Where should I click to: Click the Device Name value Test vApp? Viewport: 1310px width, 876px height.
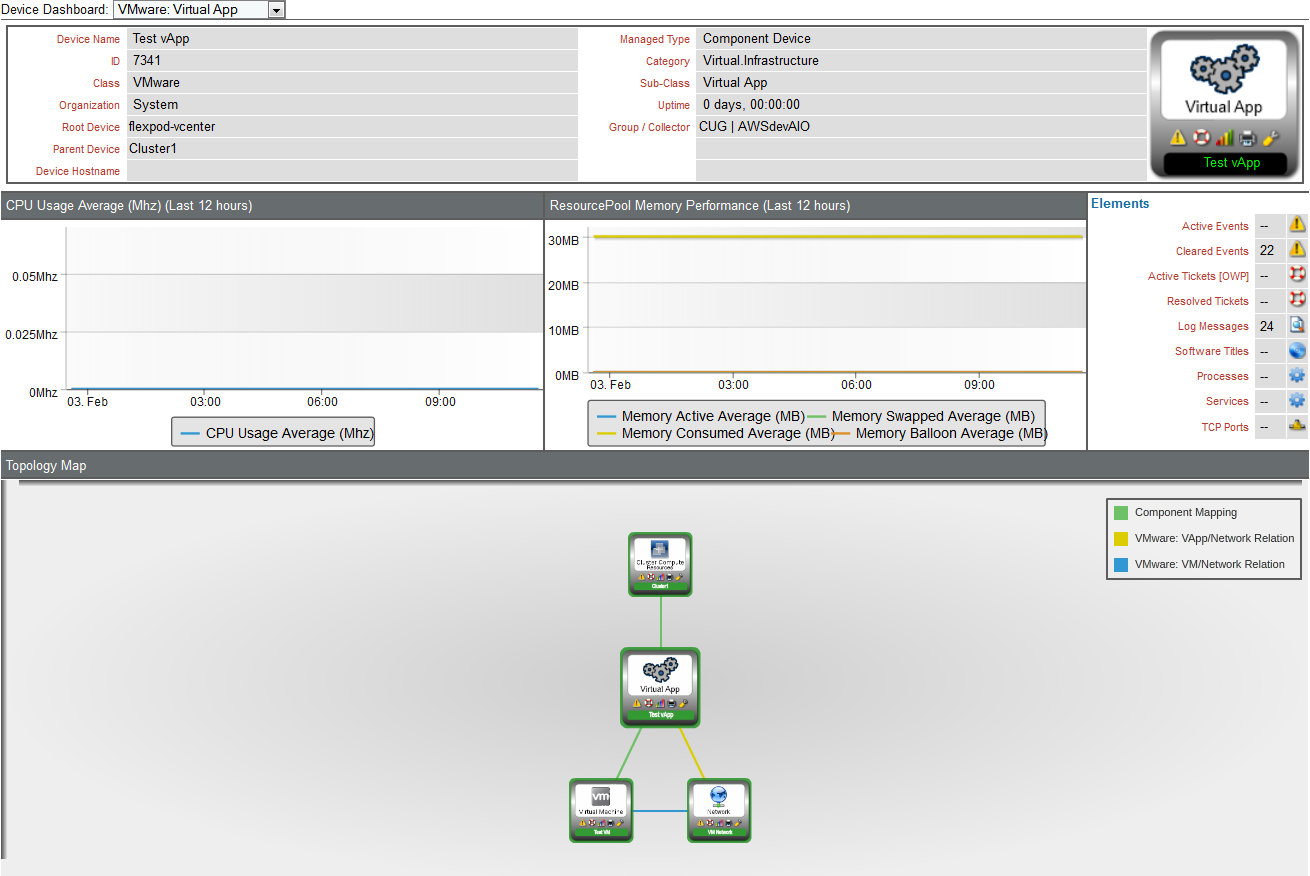click(x=161, y=39)
